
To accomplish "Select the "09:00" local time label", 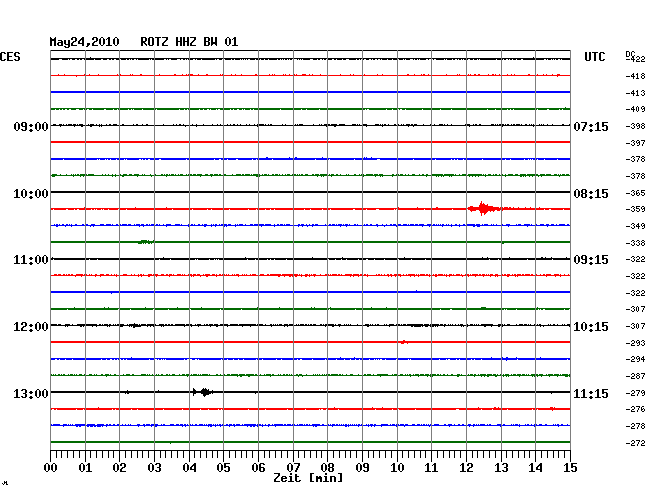I will pos(31,126).
